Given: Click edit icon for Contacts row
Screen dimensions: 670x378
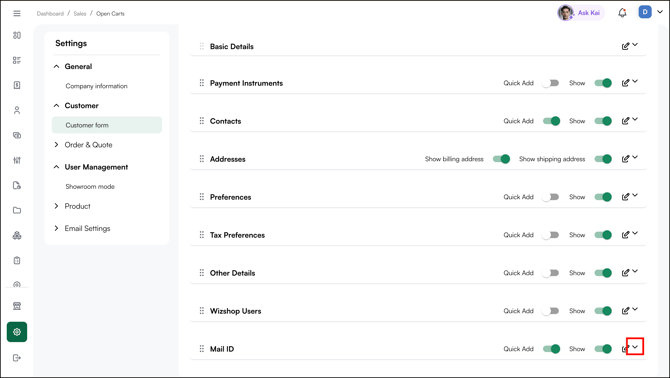Looking at the screenshot, I should (625, 121).
